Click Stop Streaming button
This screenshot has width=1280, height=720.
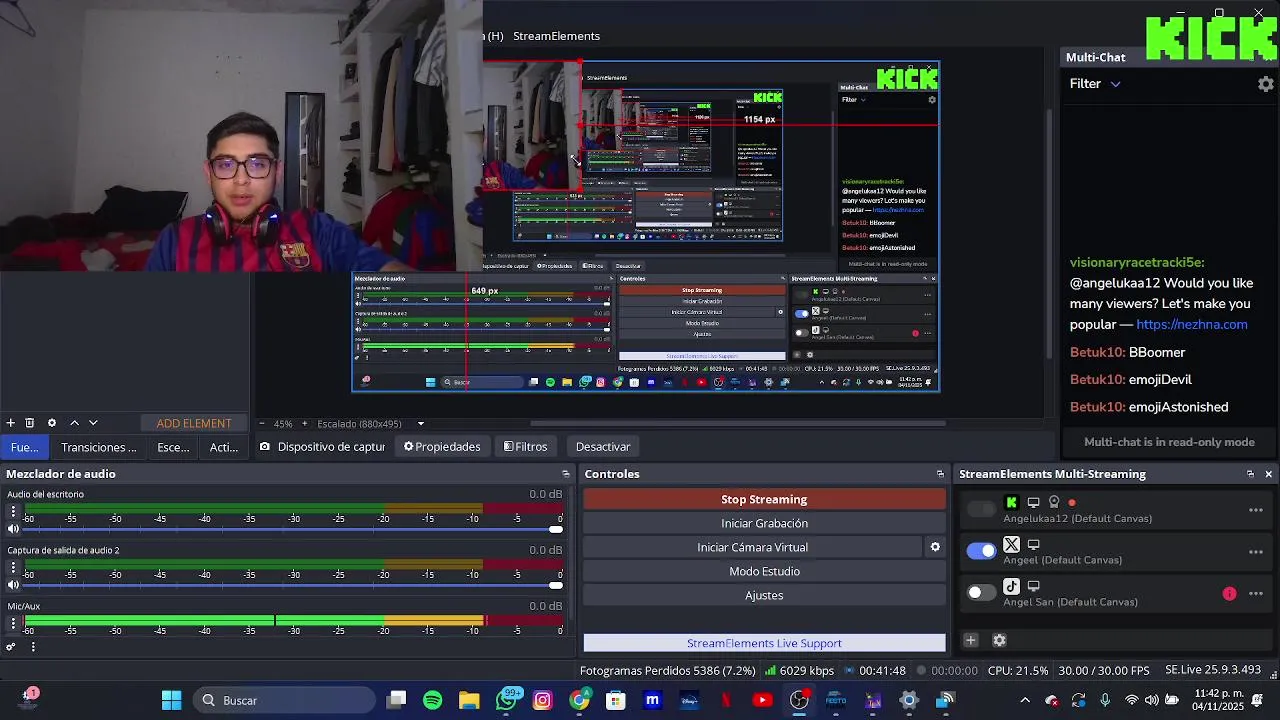coord(764,499)
